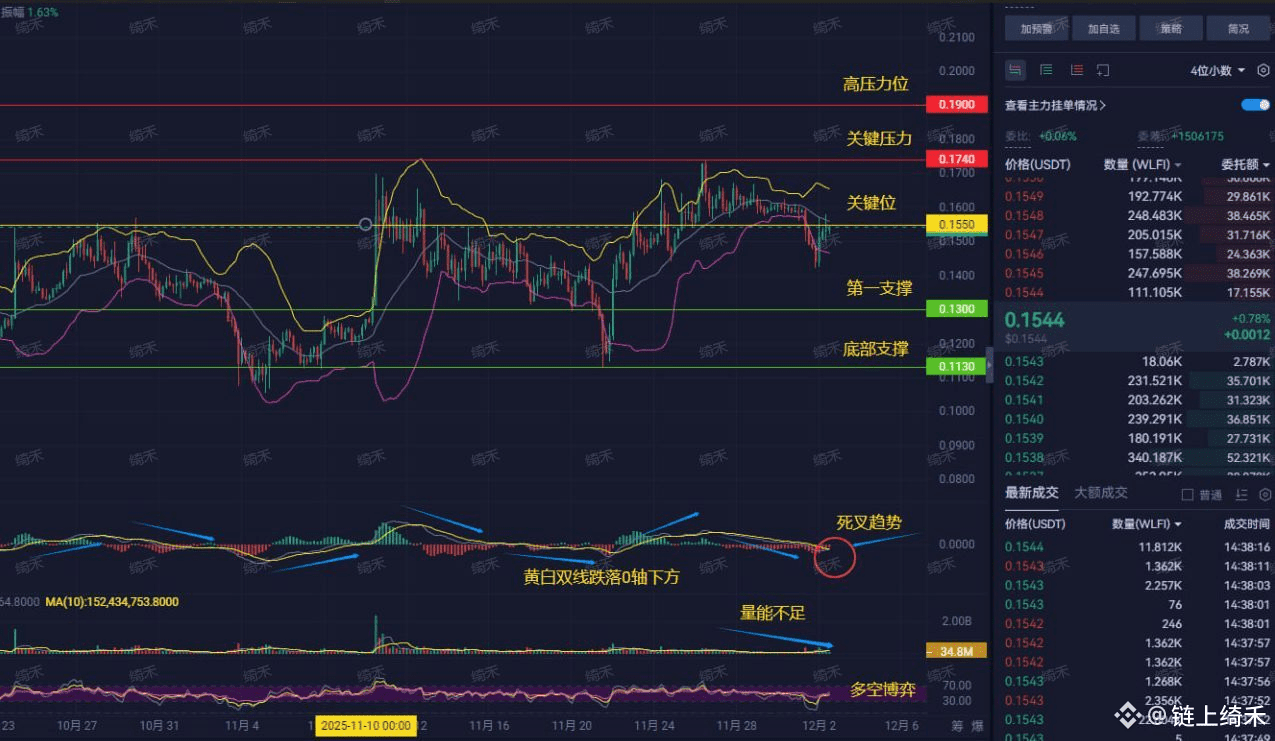Click the pop-out order book window icon
The height and width of the screenshot is (741, 1275).
click(1103, 70)
